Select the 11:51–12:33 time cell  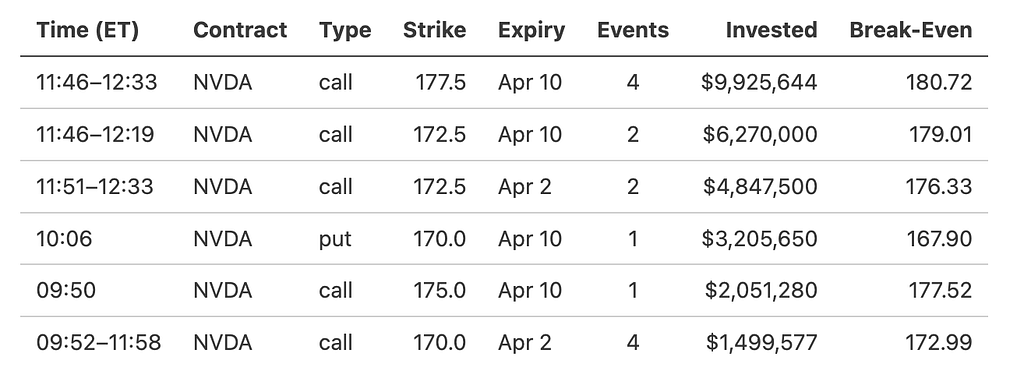tap(95, 187)
